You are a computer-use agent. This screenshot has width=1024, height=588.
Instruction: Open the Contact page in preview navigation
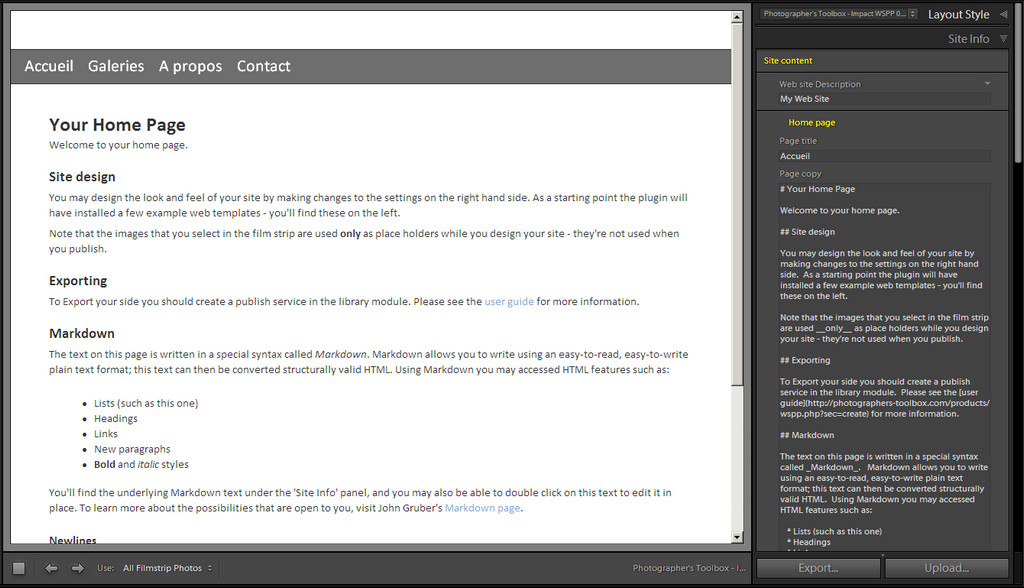[264, 66]
